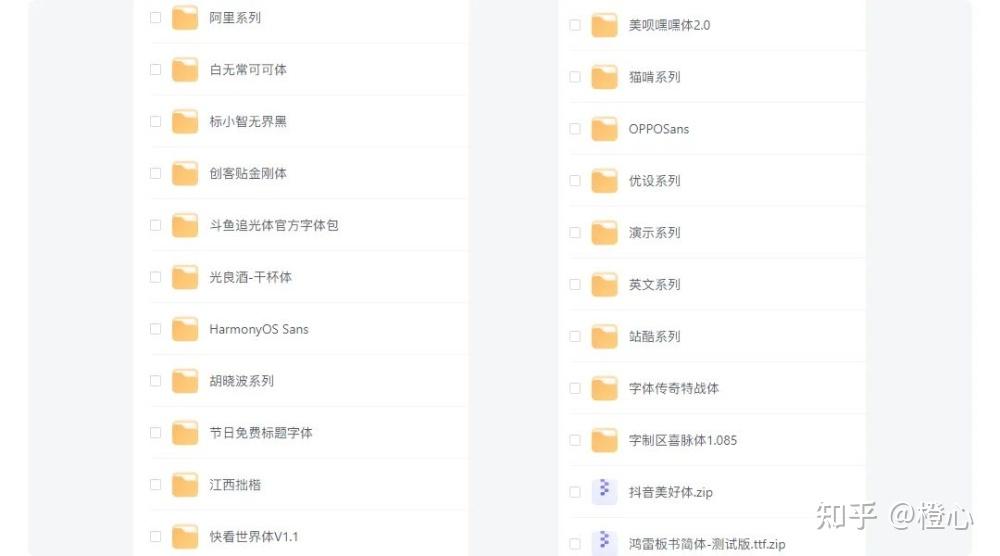Click the OPPOSans folder icon

click(604, 129)
